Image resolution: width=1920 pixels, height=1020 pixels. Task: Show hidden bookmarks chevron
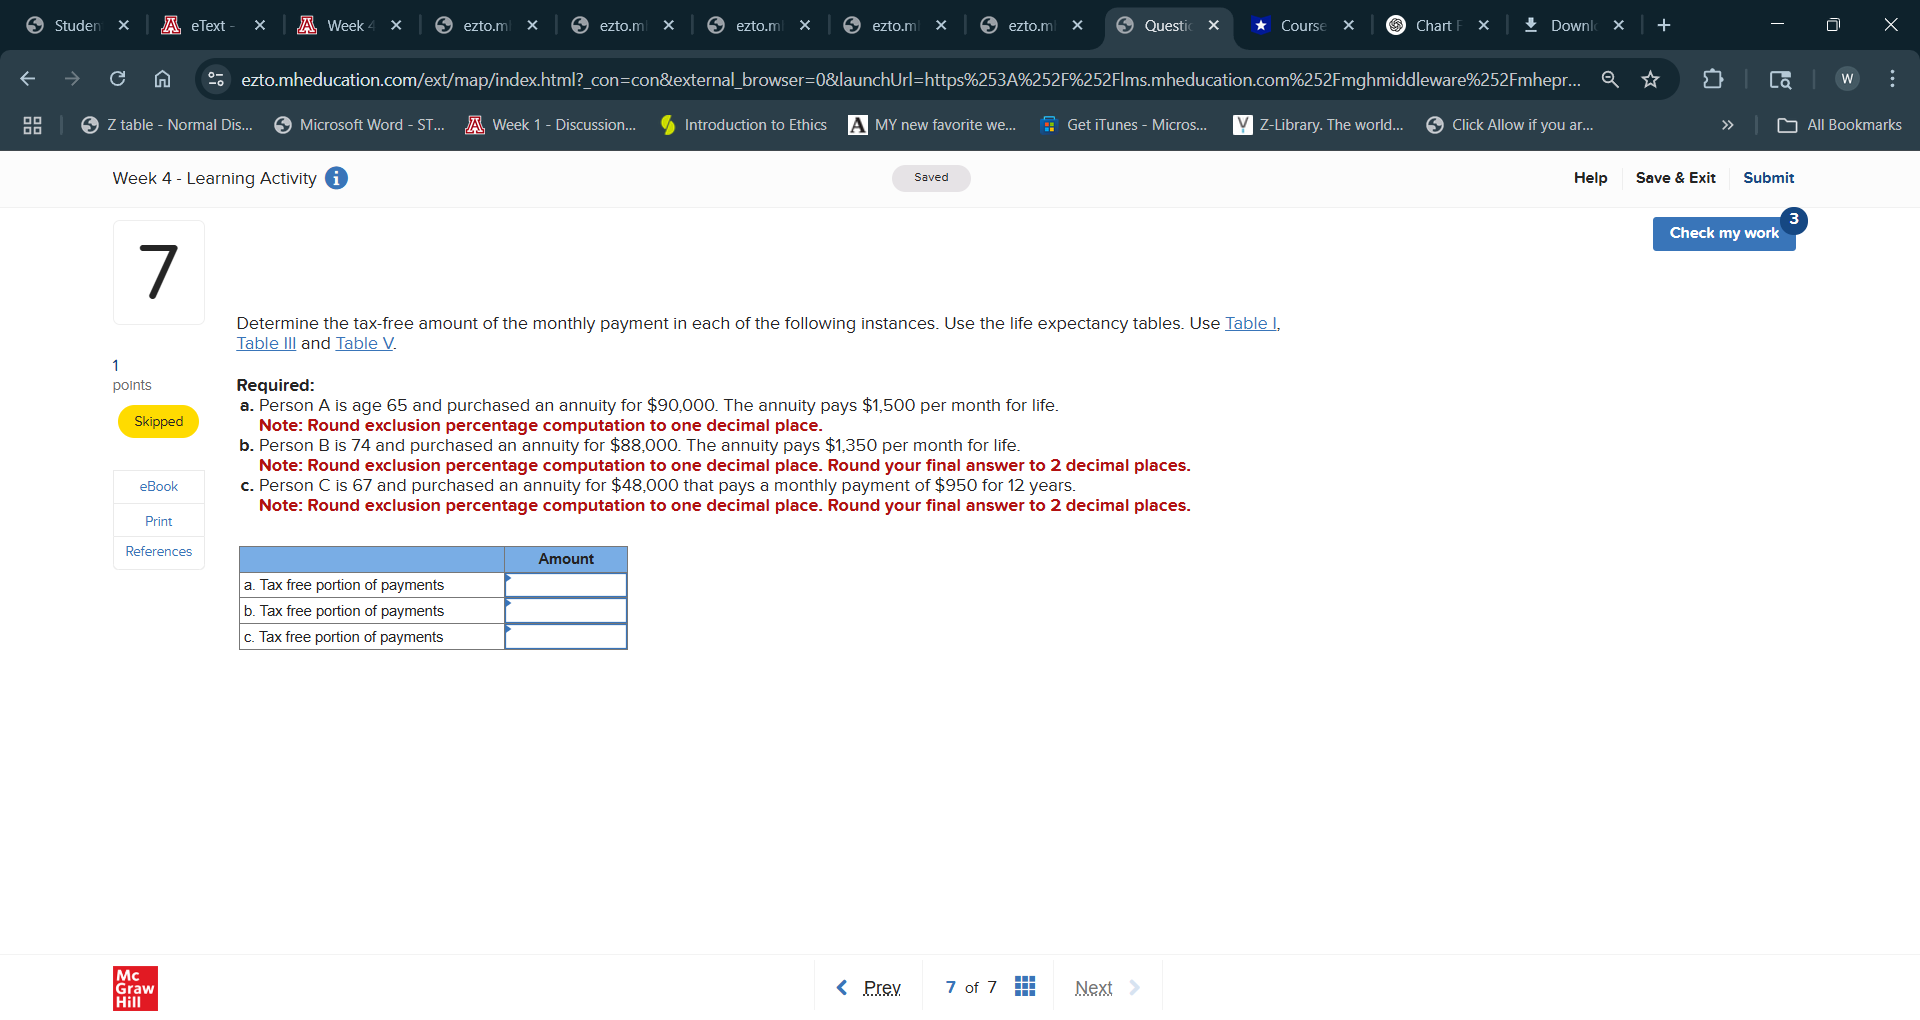(1727, 125)
